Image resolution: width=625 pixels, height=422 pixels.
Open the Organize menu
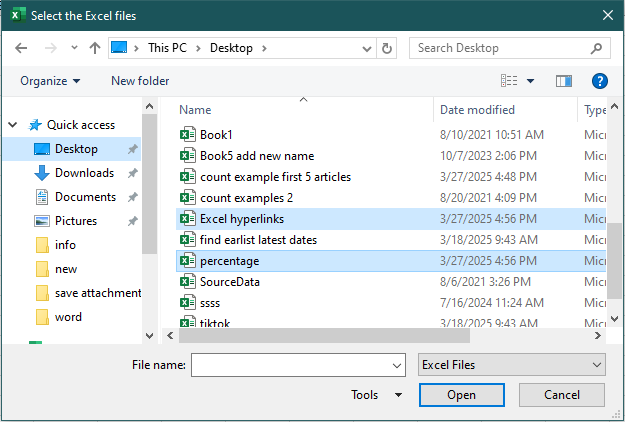50,81
